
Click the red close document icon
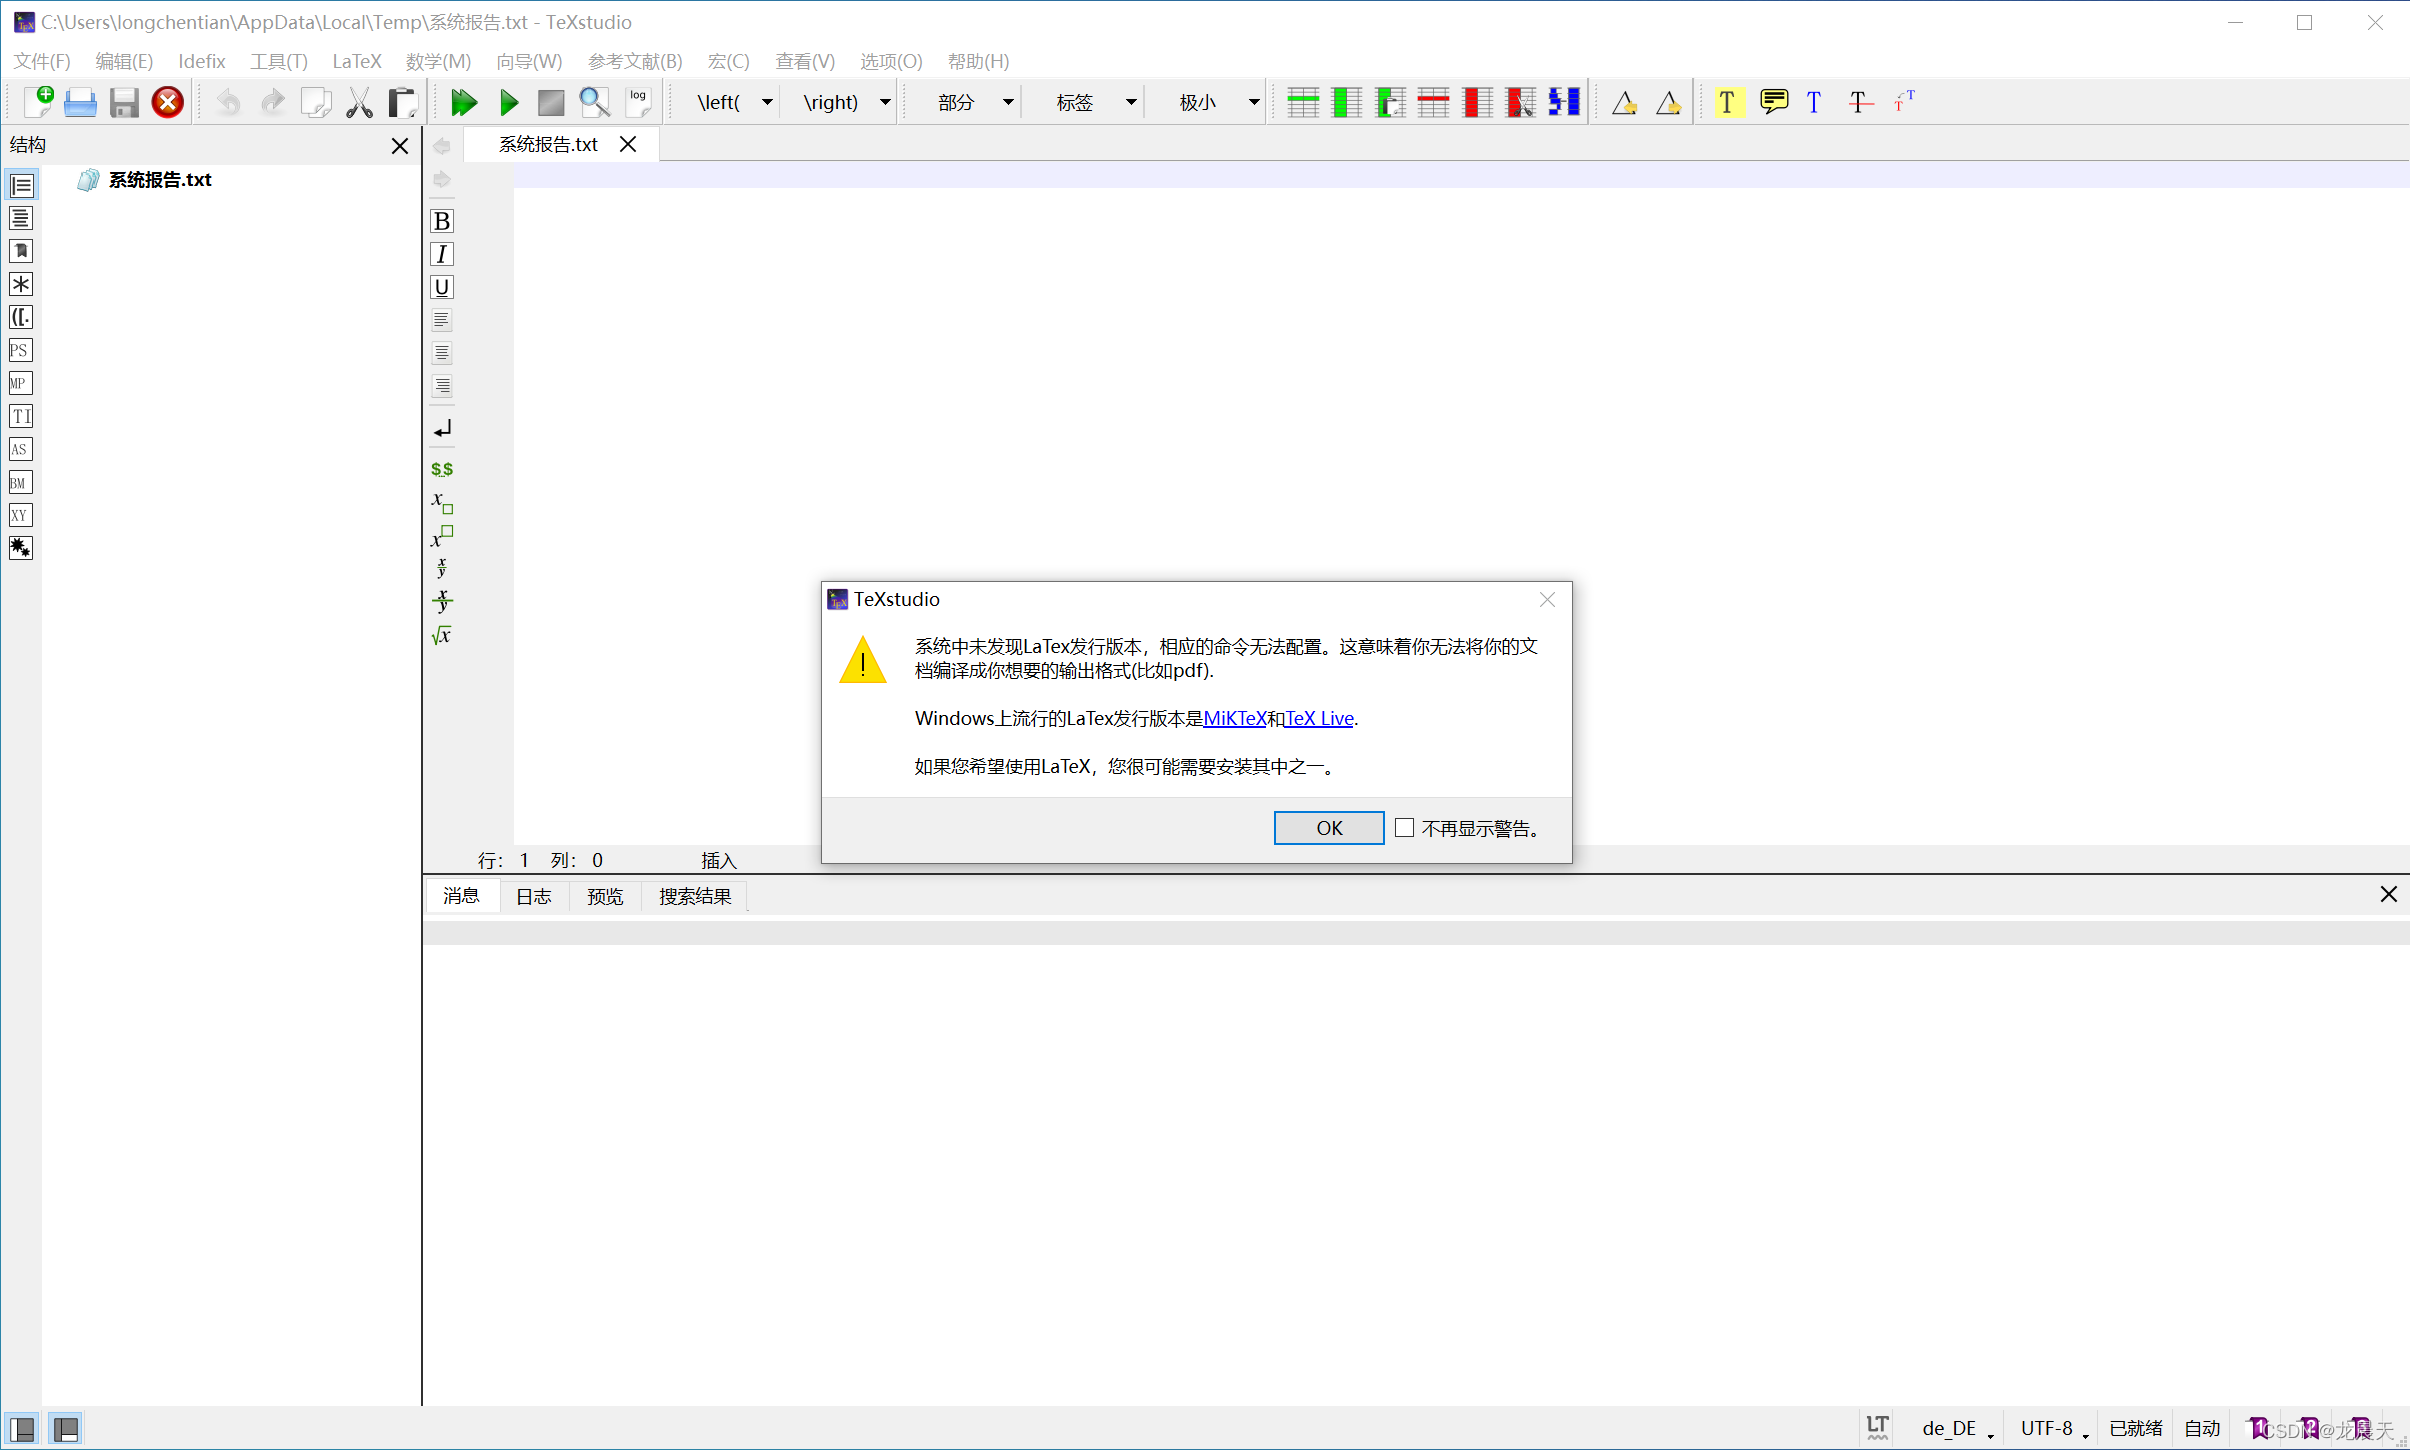tap(168, 102)
